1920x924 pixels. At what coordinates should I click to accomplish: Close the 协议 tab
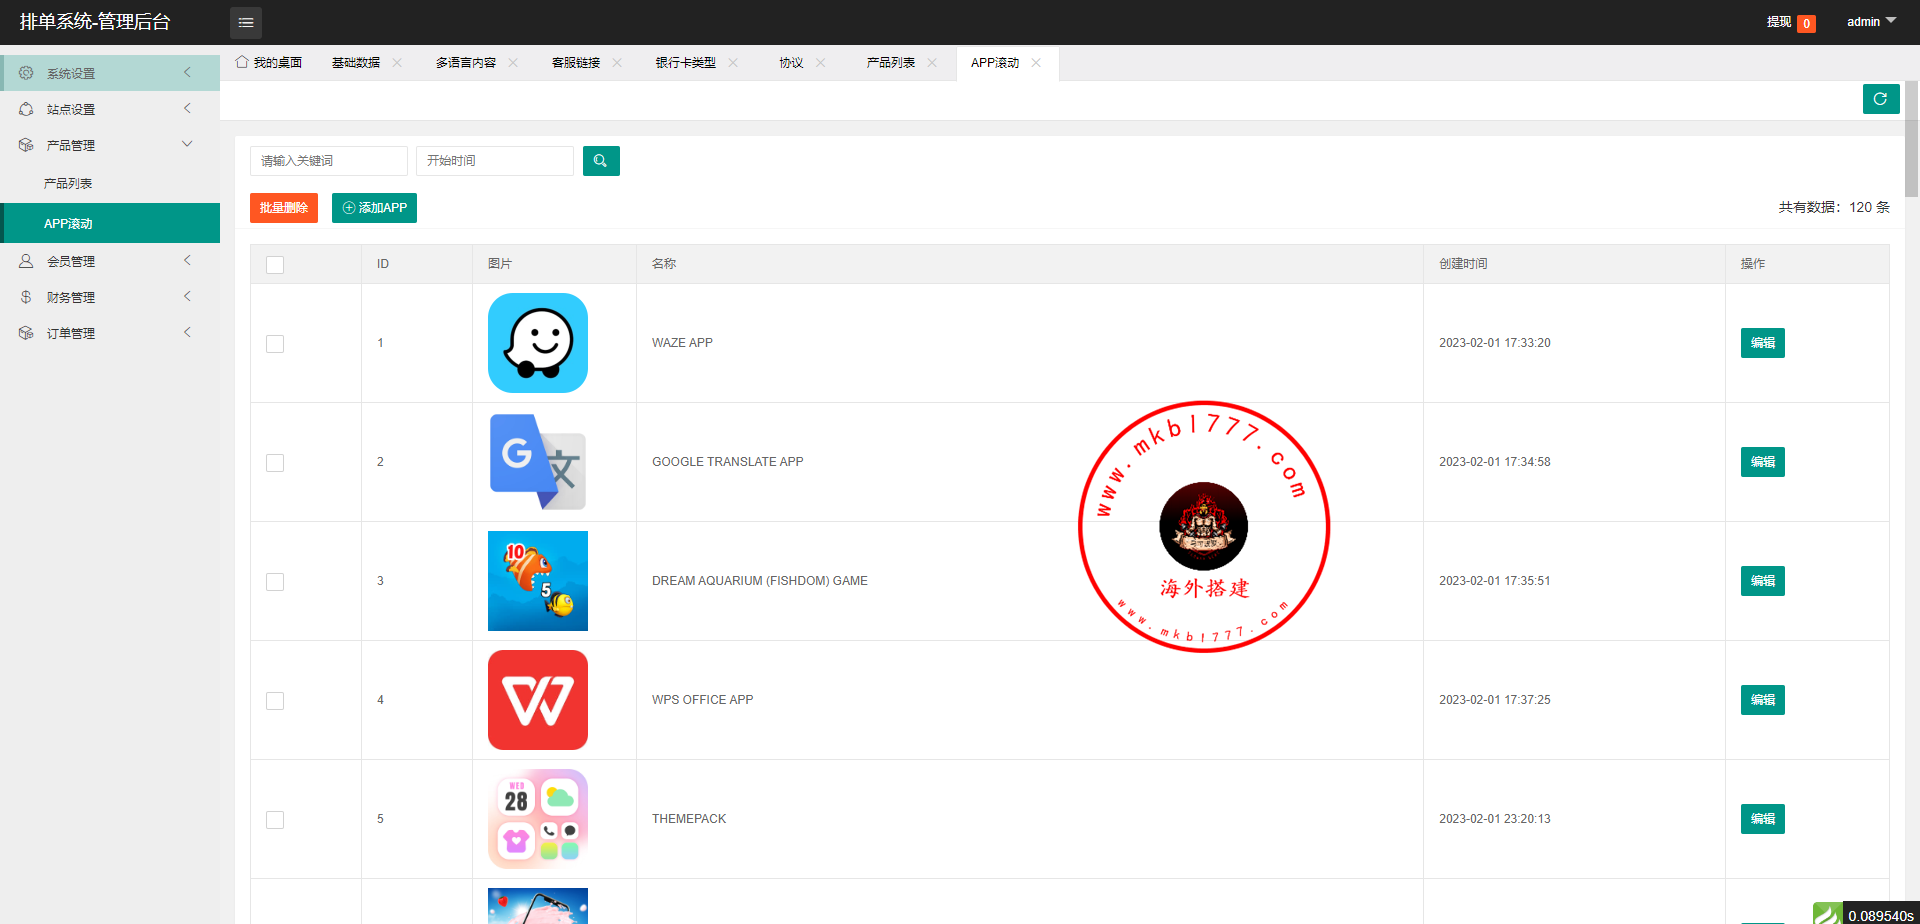pos(821,62)
